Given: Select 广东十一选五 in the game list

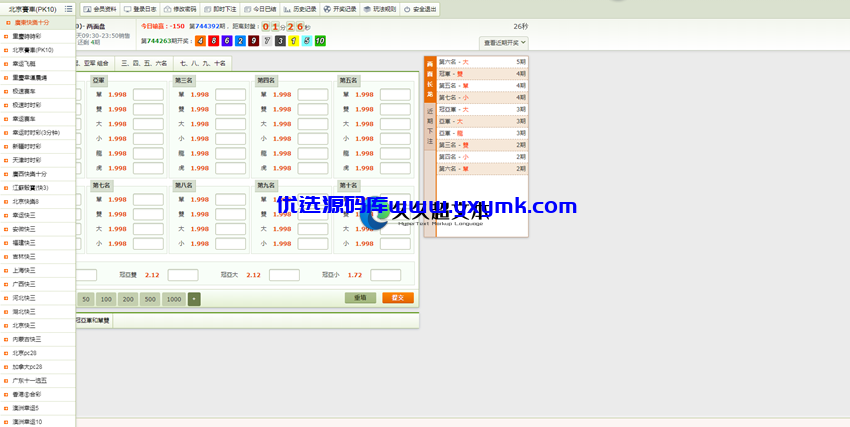Looking at the screenshot, I should 38,380.
